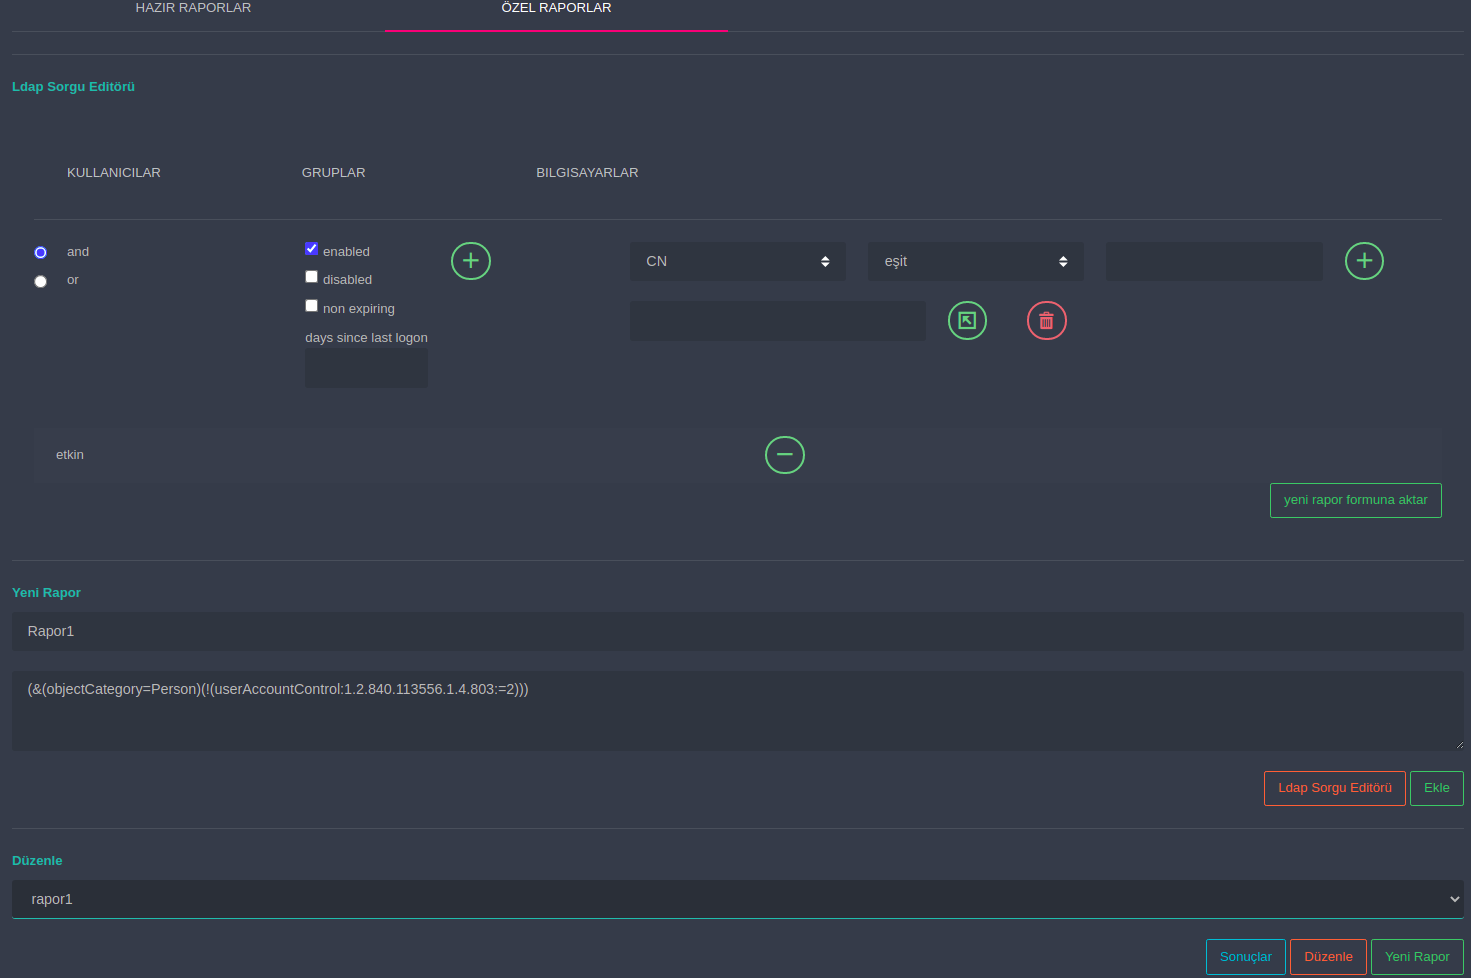
Task: Expand the rapor1 selection dropdown
Action: click(x=737, y=899)
